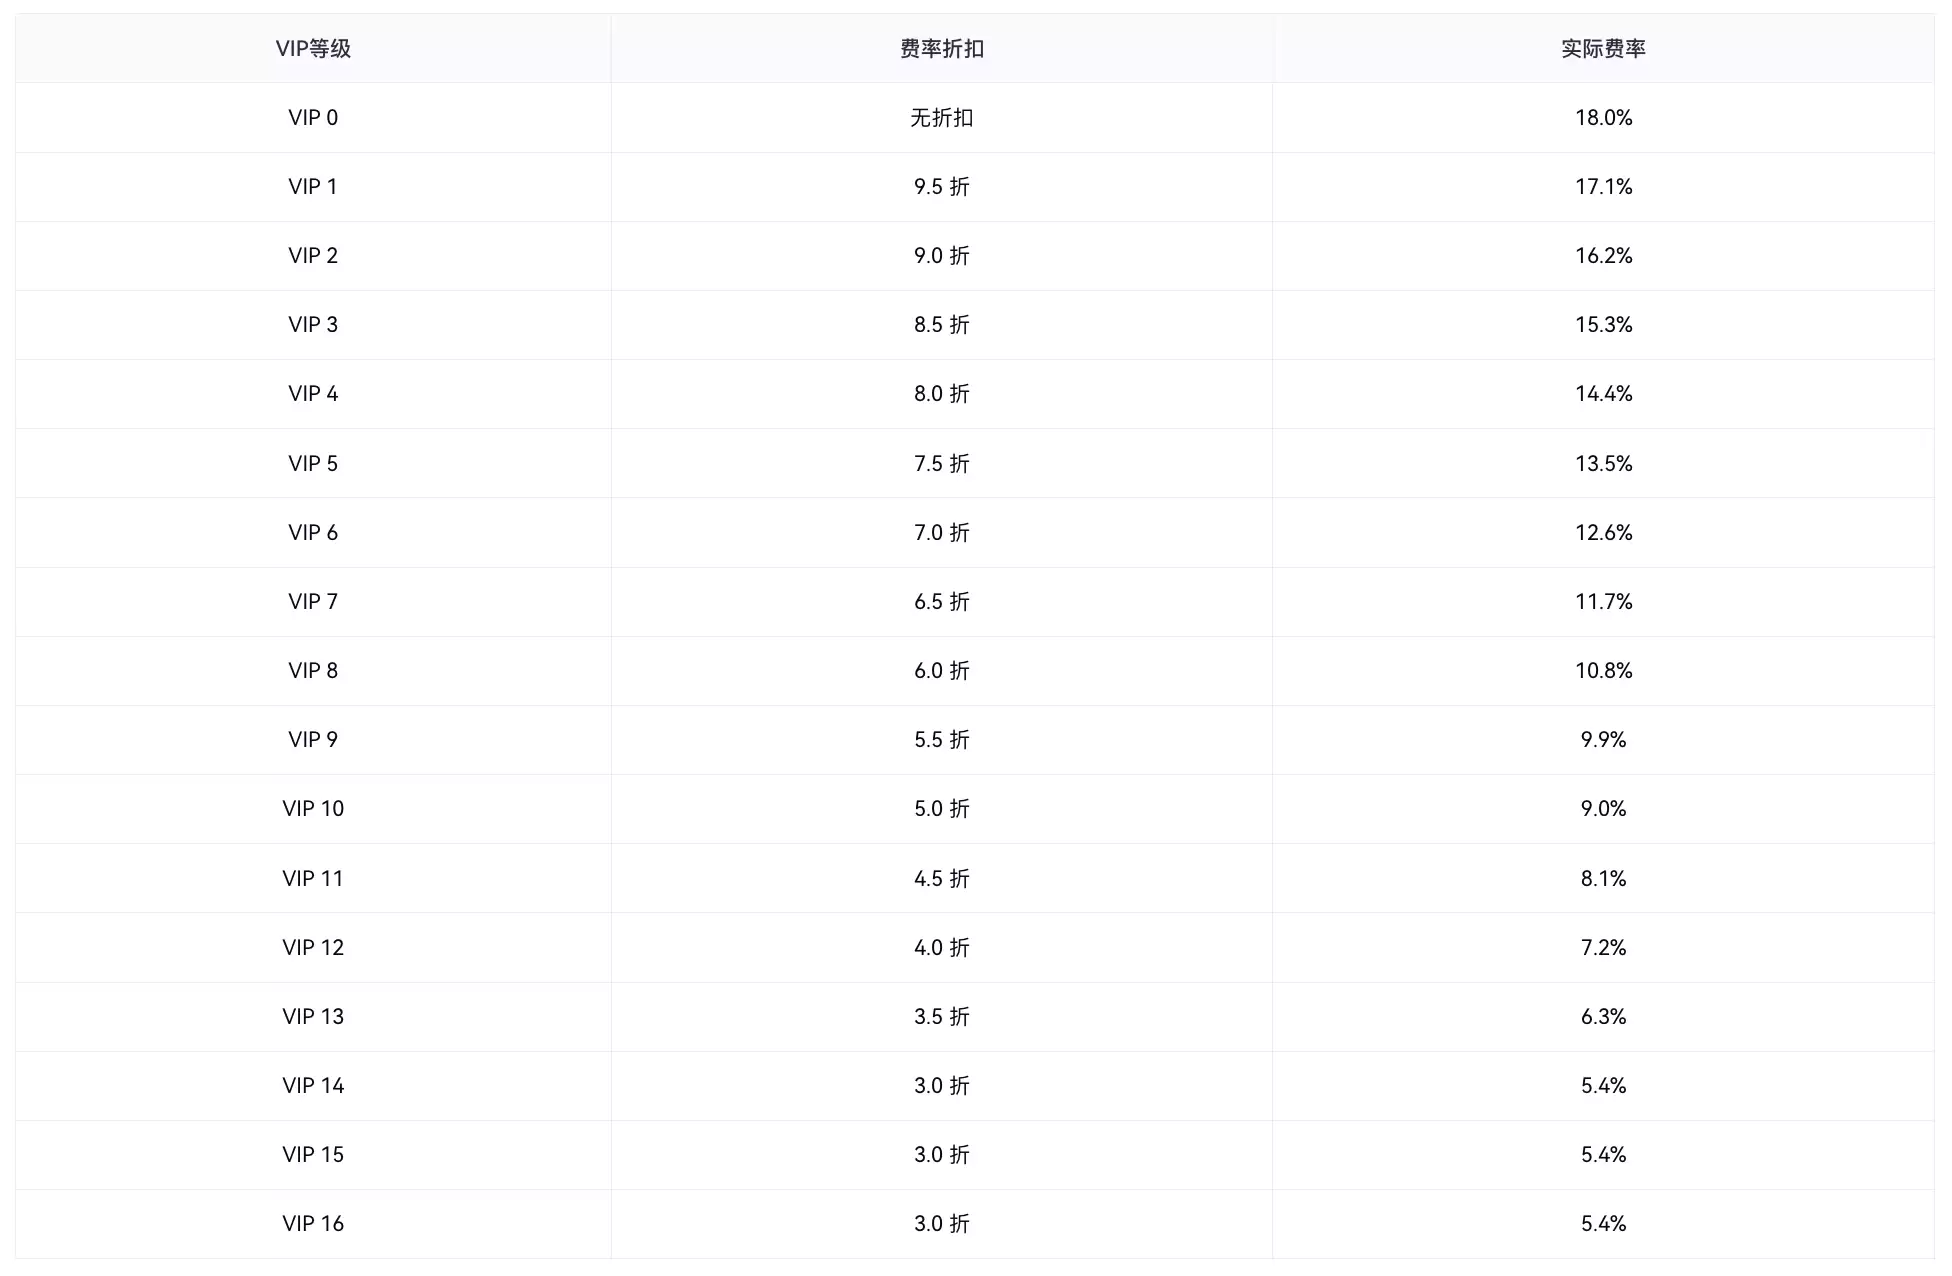Click the VIP 1 cell
The height and width of the screenshot is (1276, 1952).
pos(313,187)
